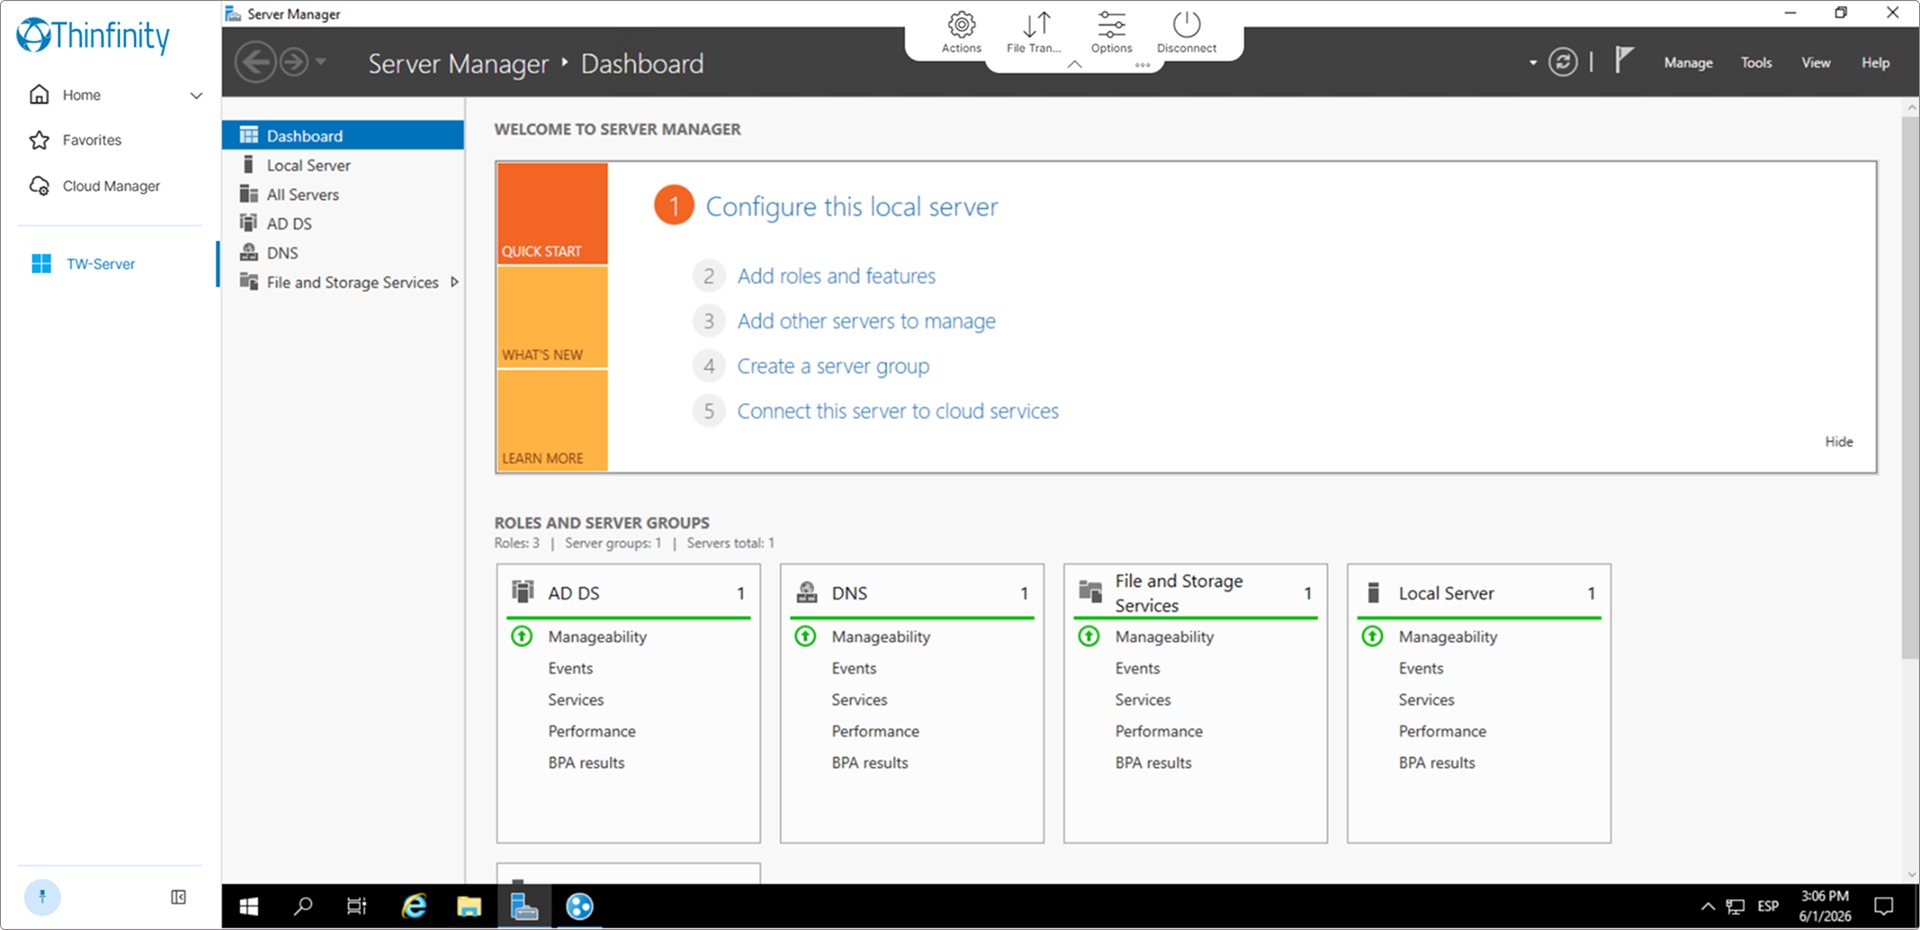Open the WHAT'S NEW tile

552,317
